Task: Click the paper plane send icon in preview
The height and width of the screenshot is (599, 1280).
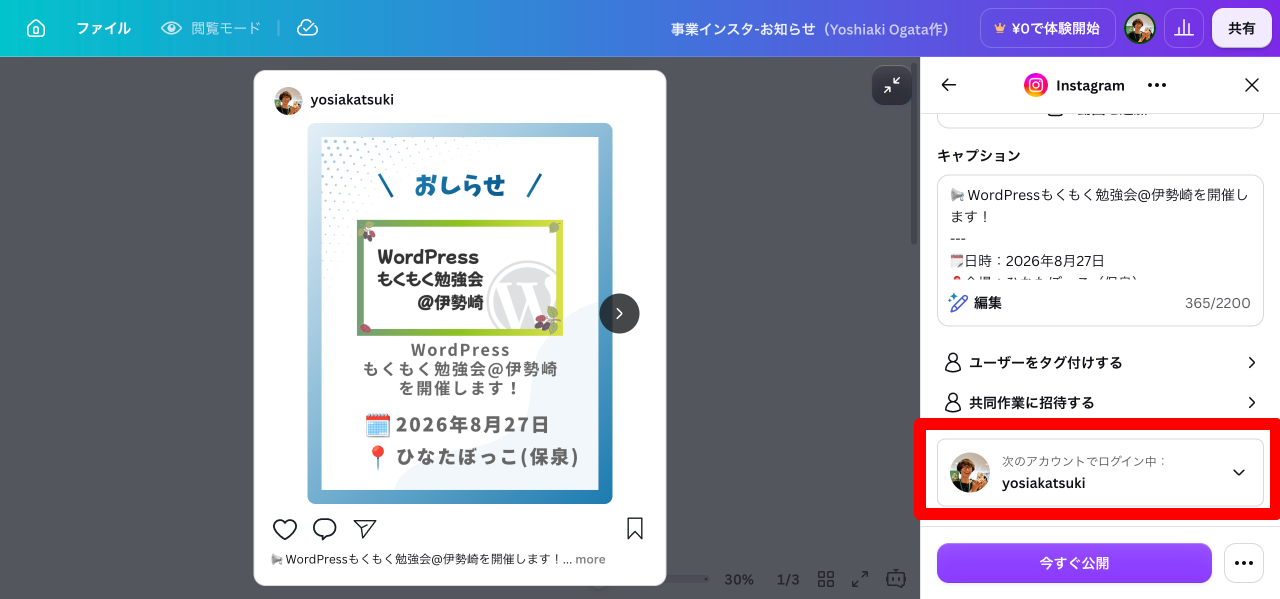Action: (365, 529)
